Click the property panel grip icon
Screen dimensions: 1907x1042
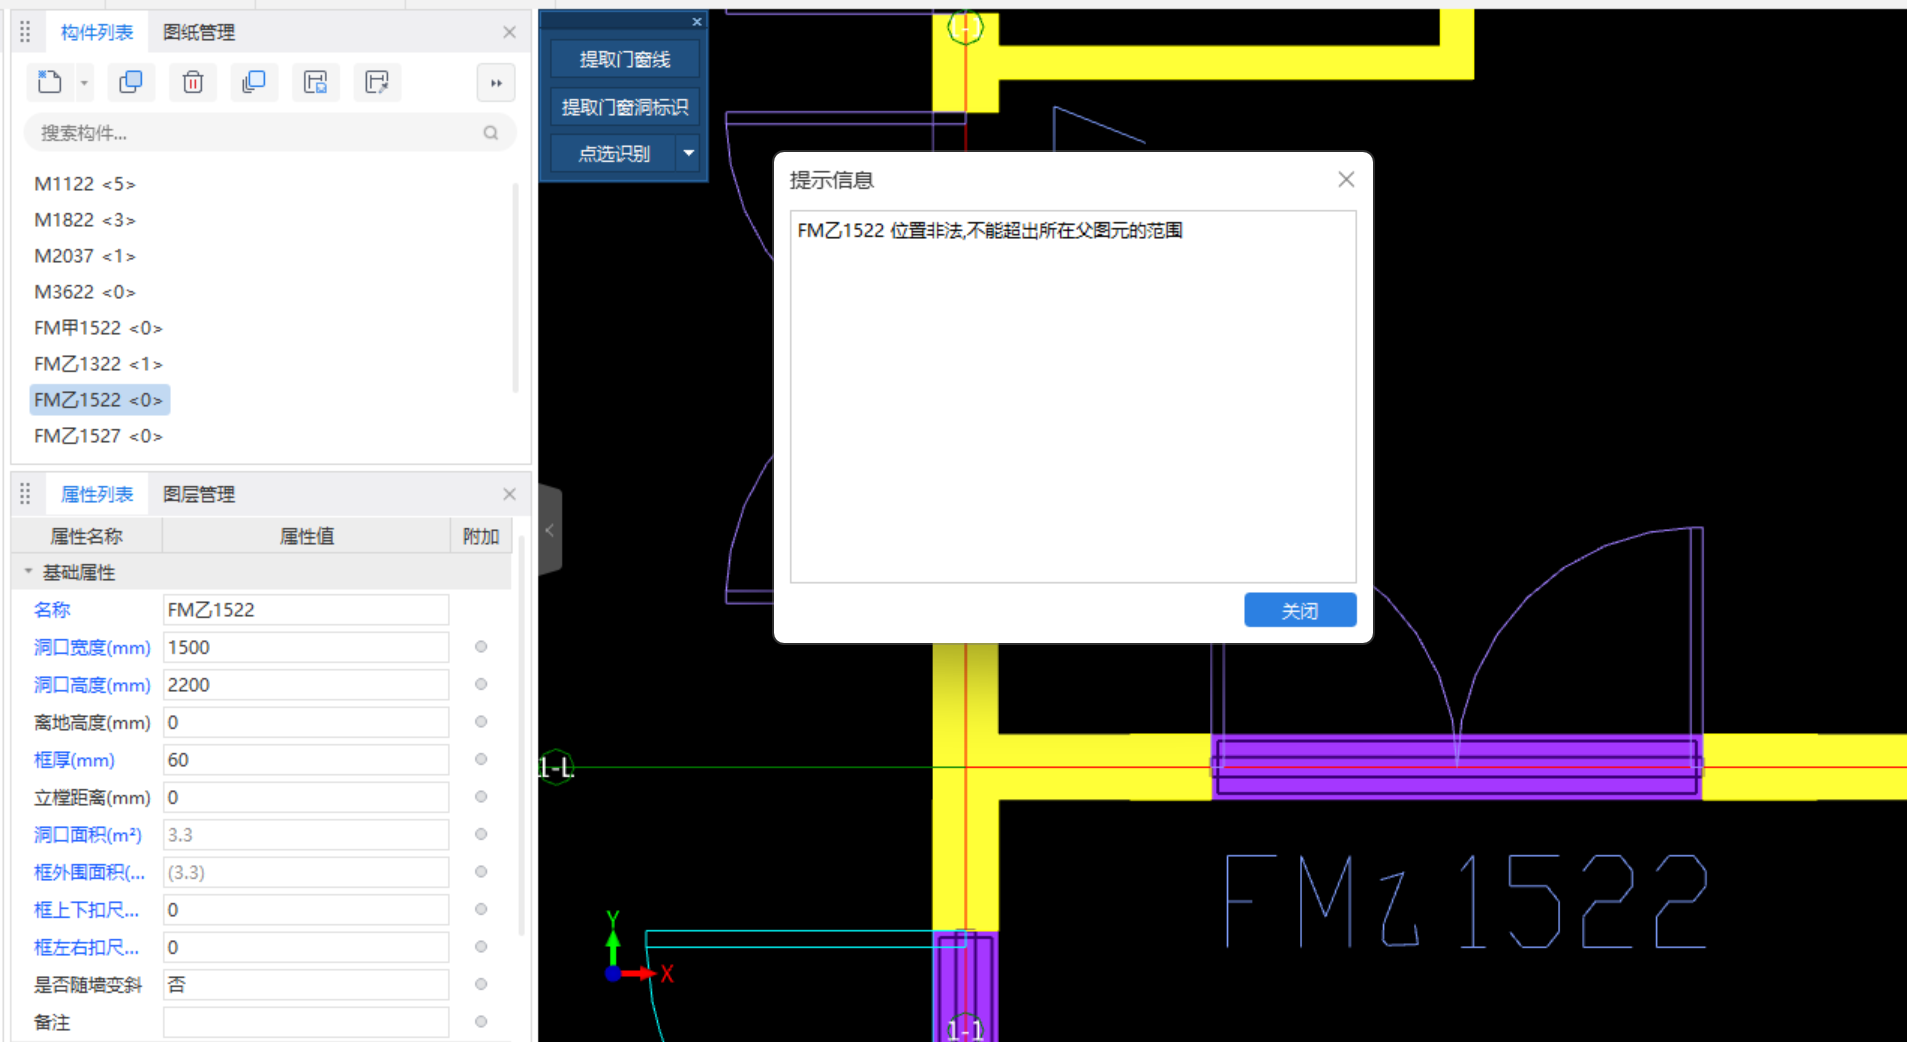click(25, 495)
